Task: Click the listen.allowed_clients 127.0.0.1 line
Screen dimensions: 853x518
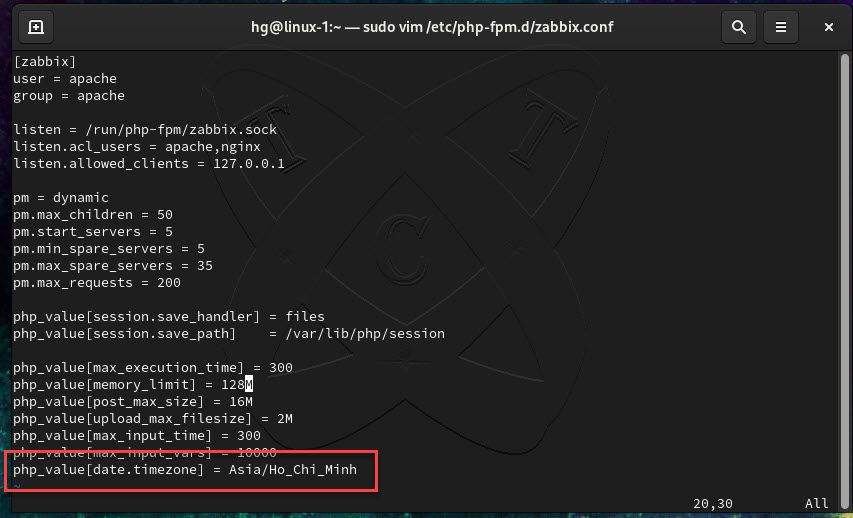Action: click(x=149, y=163)
